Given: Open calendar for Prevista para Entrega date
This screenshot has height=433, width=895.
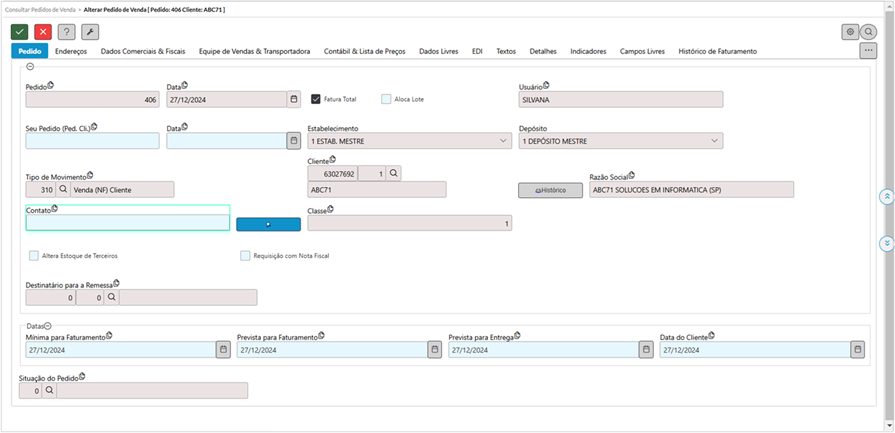Looking at the screenshot, I should 646,350.
